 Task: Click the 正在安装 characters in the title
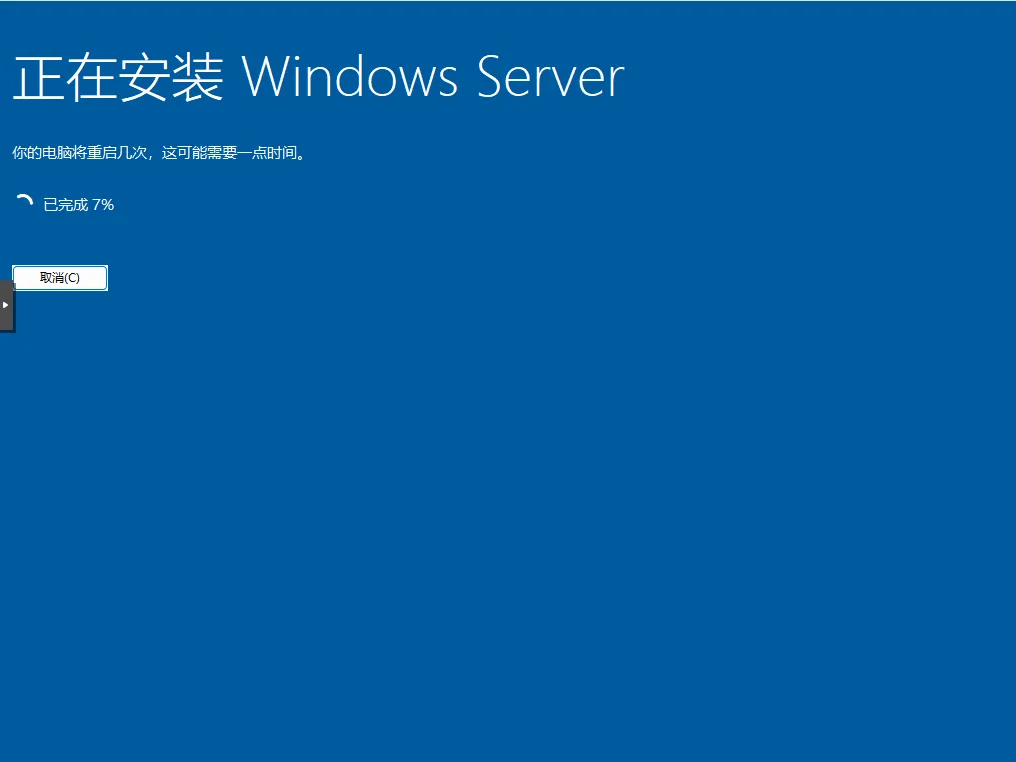coord(118,78)
